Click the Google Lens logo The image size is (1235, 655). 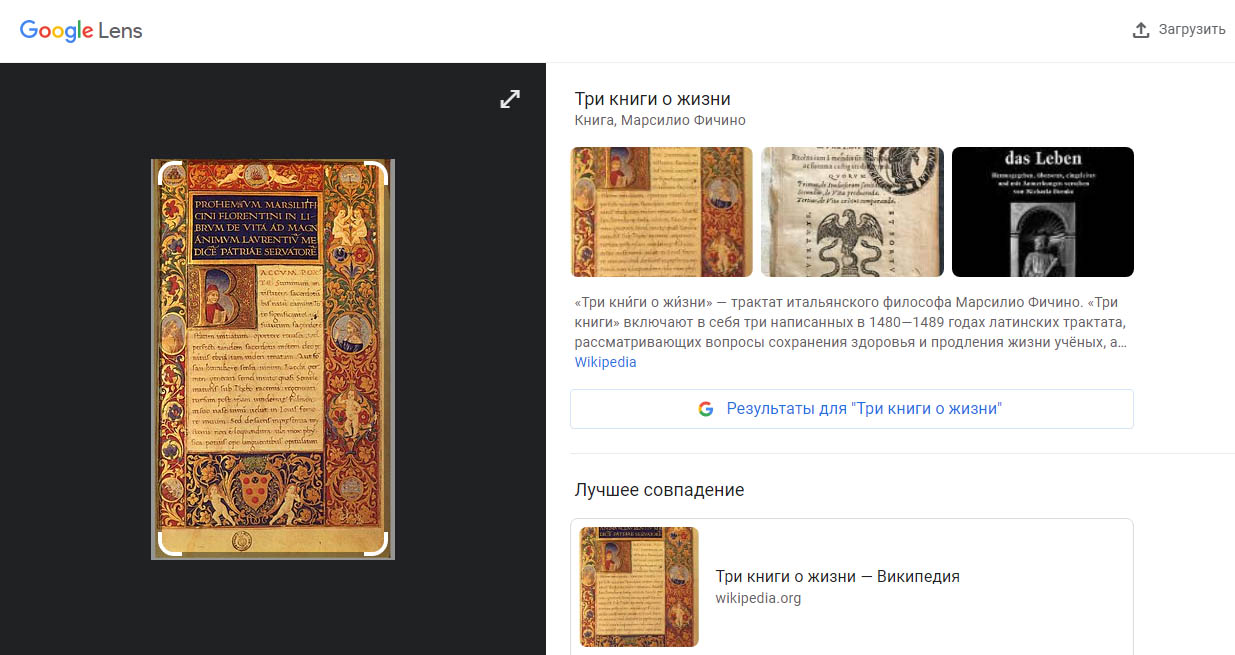(81, 30)
